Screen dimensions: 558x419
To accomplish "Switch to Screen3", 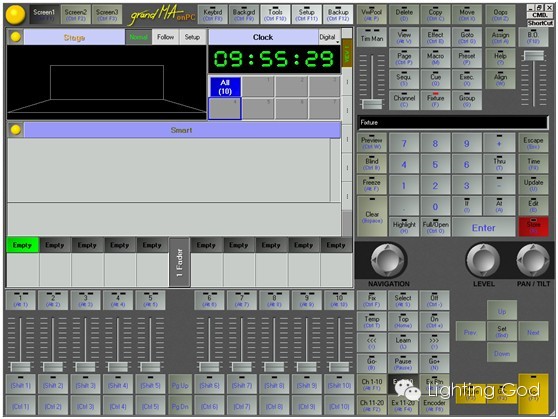I will tap(107, 15).
